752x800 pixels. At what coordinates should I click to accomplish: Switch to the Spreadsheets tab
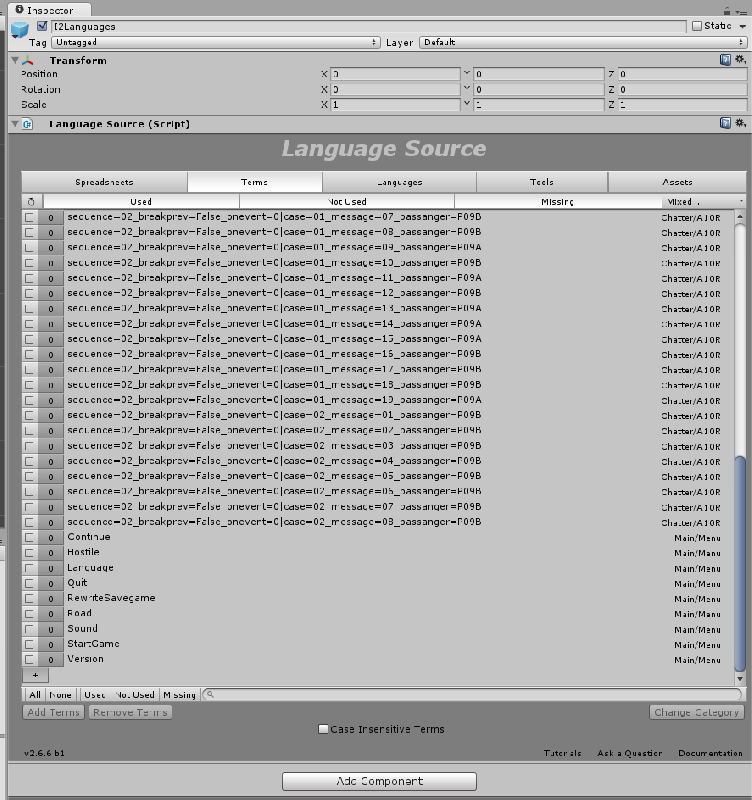104,182
